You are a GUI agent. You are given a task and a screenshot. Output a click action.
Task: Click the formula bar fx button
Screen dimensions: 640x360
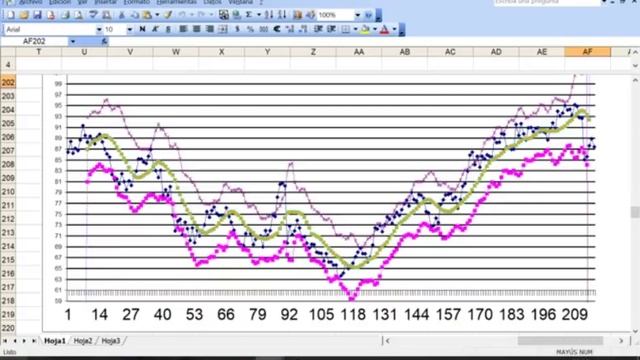click(104, 41)
